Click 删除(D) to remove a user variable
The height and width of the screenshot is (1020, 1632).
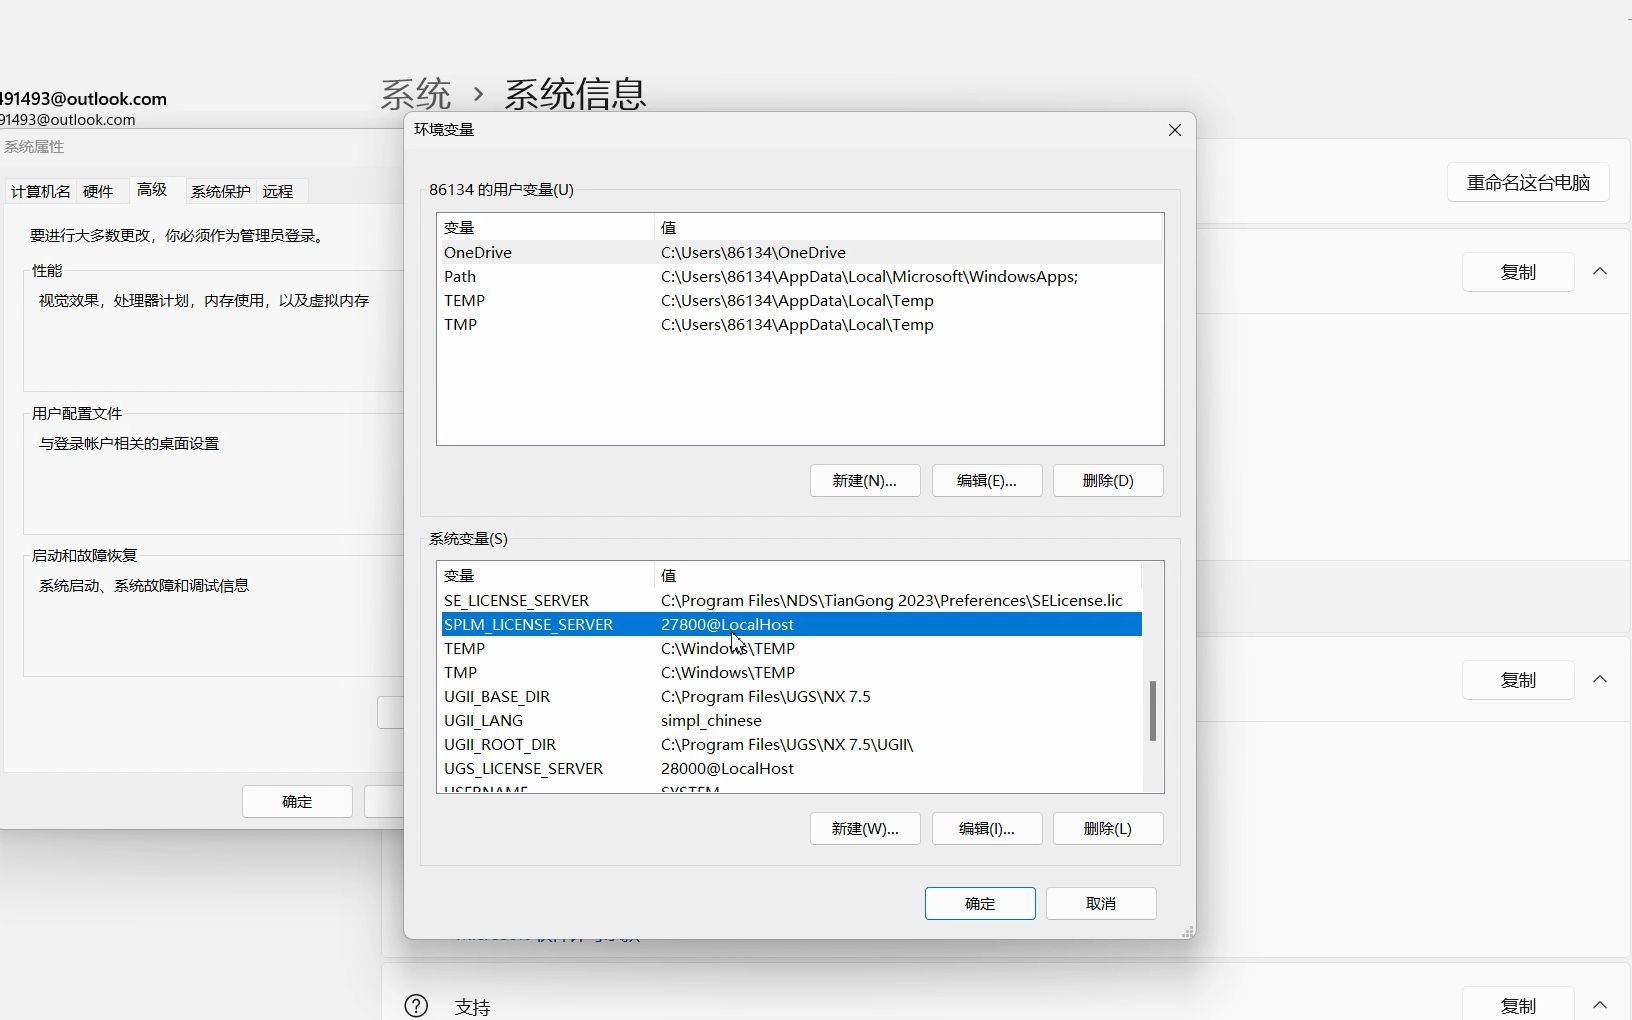coord(1108,481)
